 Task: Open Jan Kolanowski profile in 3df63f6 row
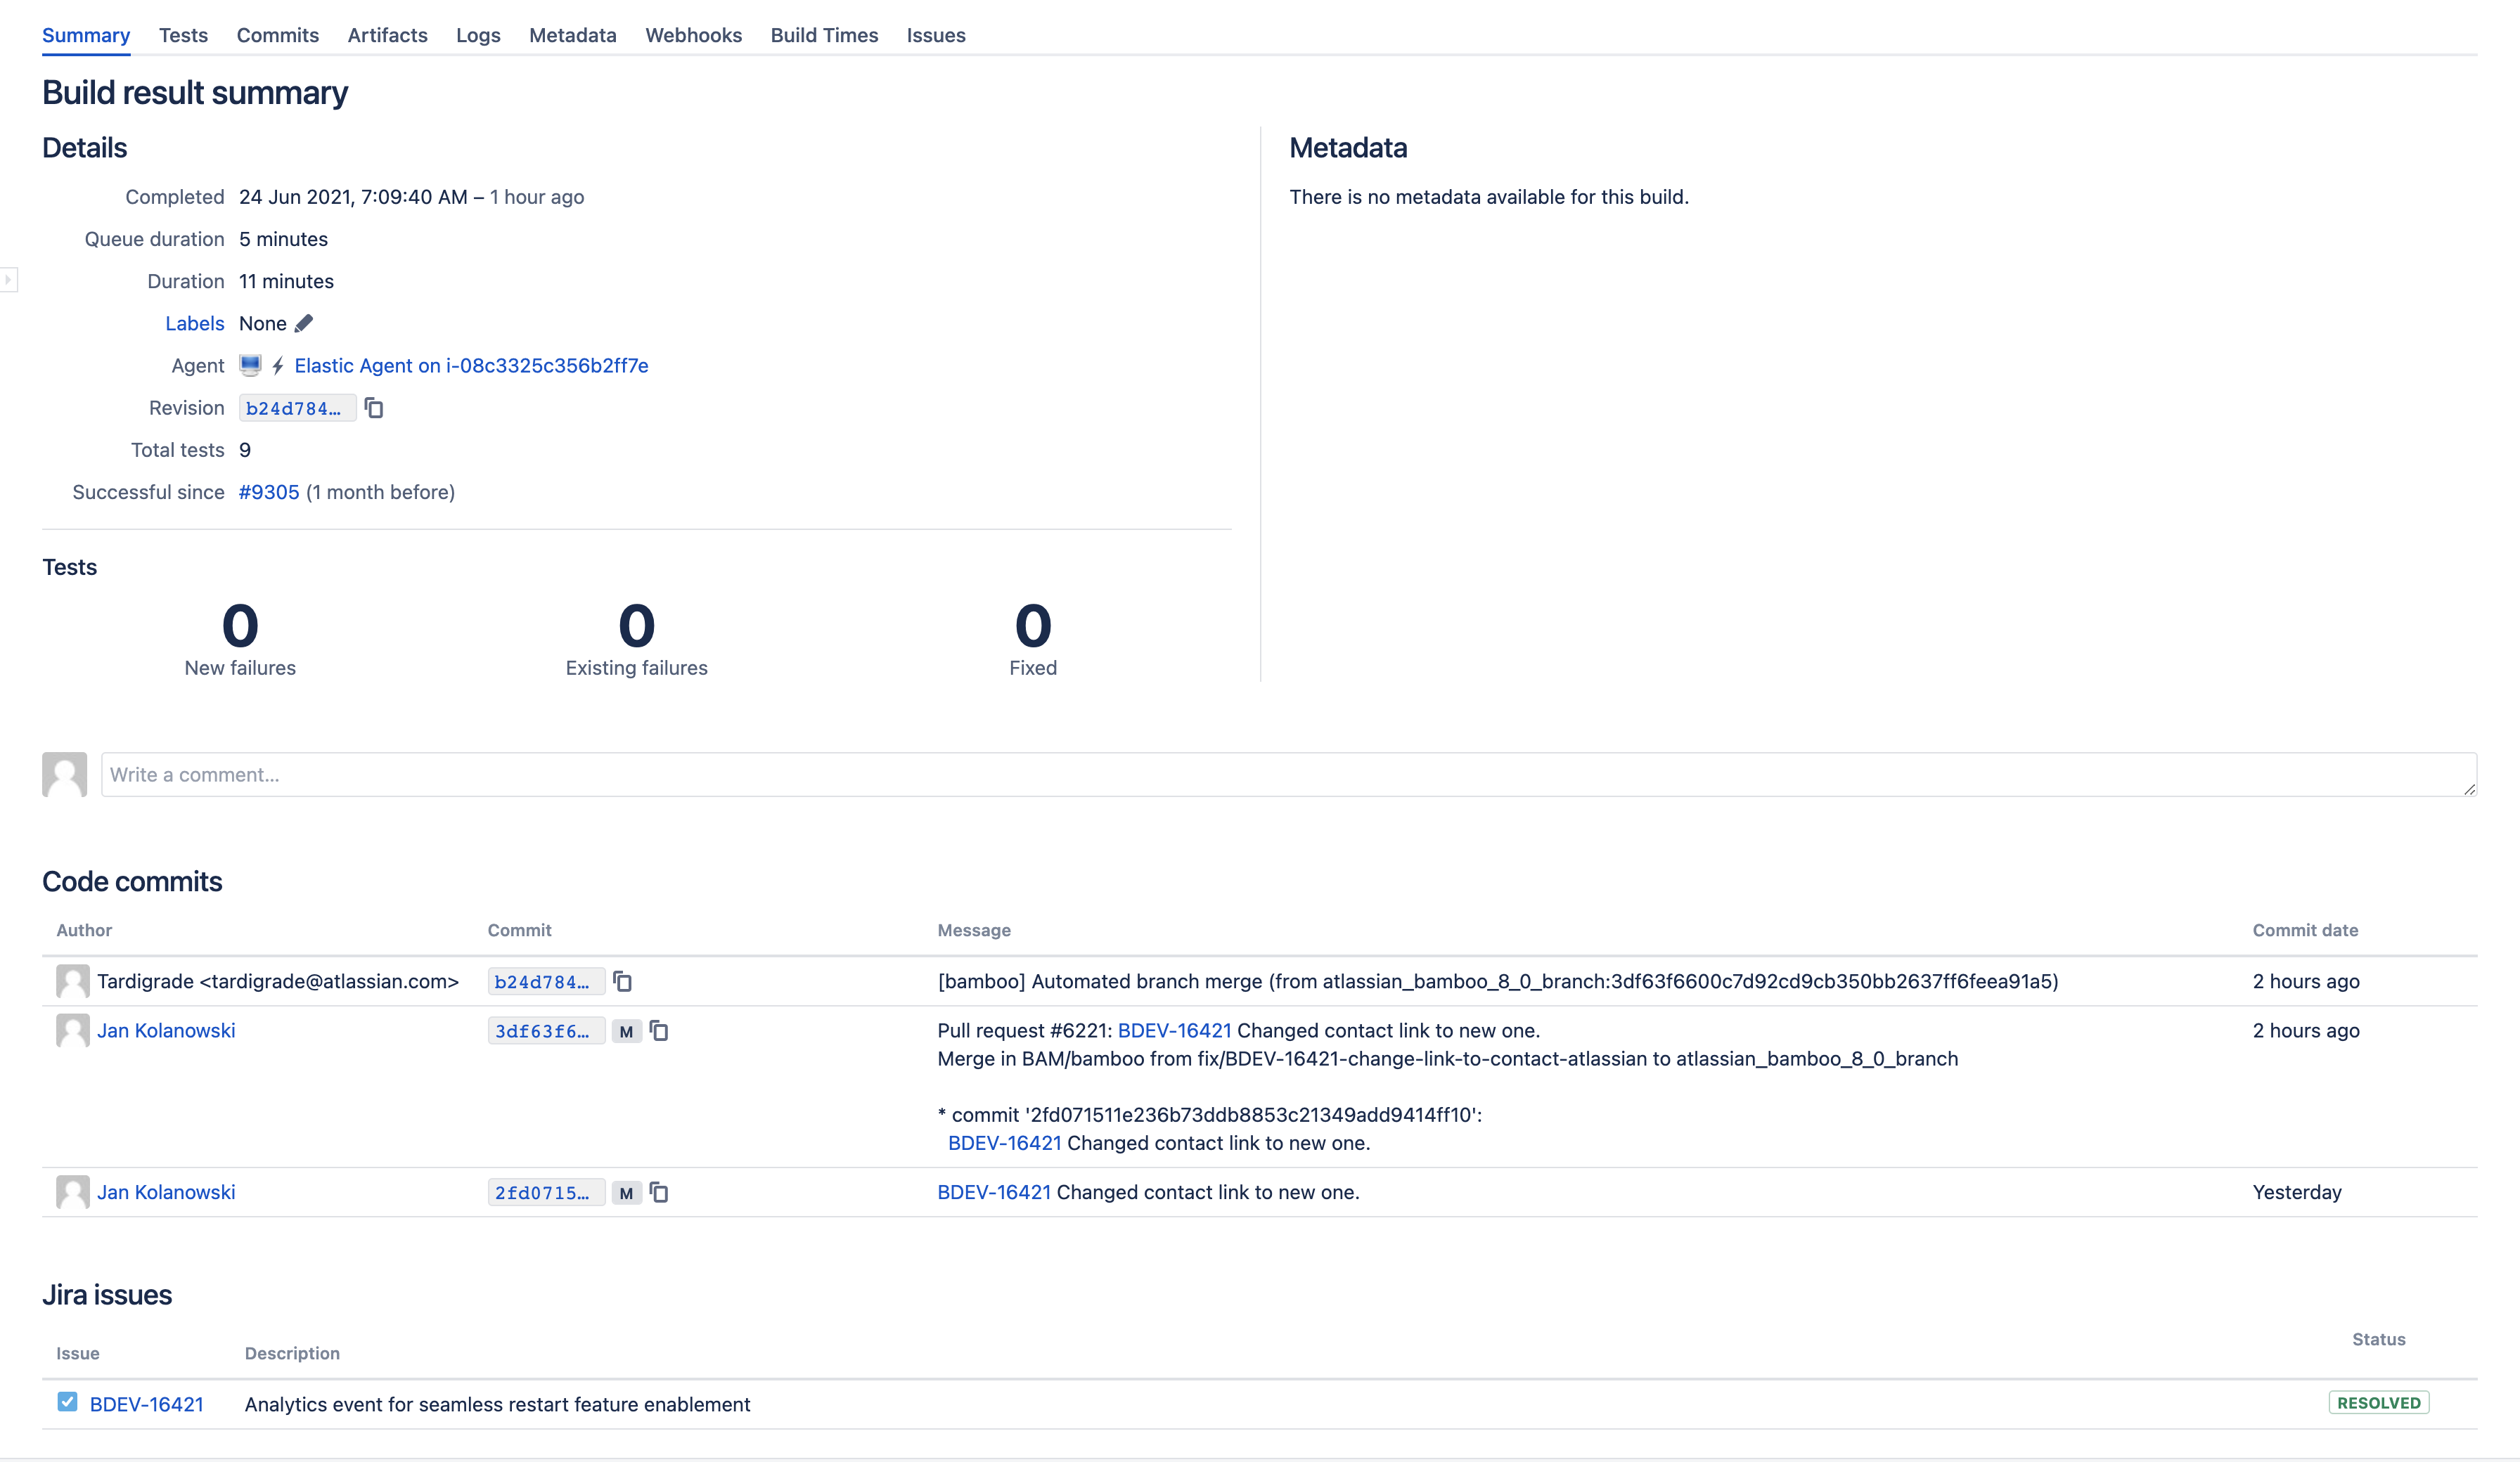(166, 1030)
